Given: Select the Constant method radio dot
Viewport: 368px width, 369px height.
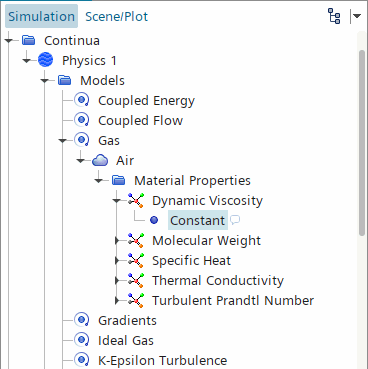Looking at the screenshot, I should pyautogui.click(x=154, y=220).
